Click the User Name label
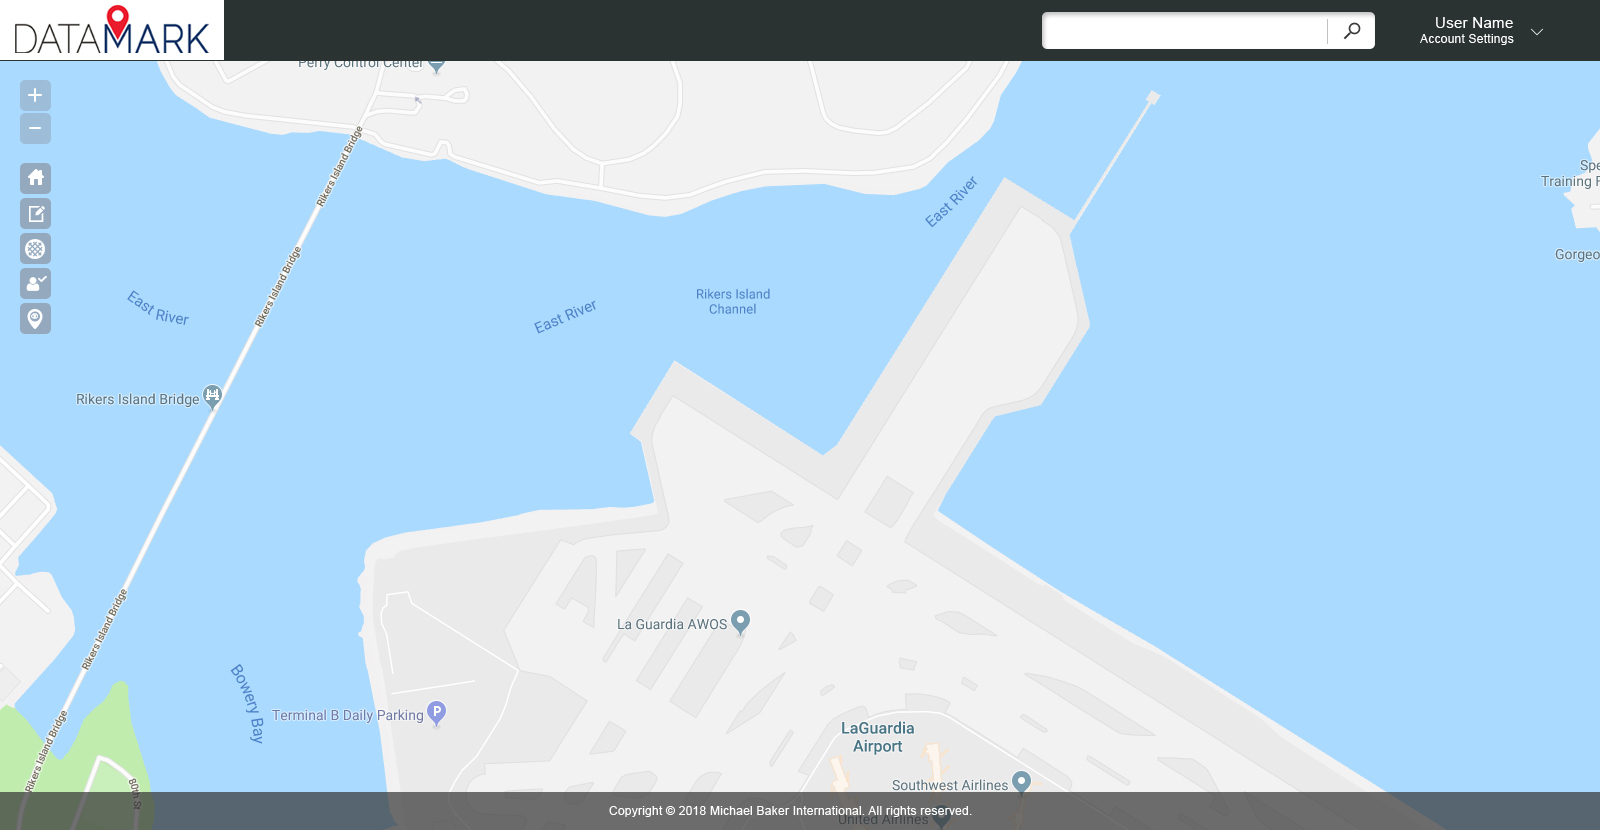Screen dimensions: 1600x830 pyautogui.click(x=1473, y=22)
